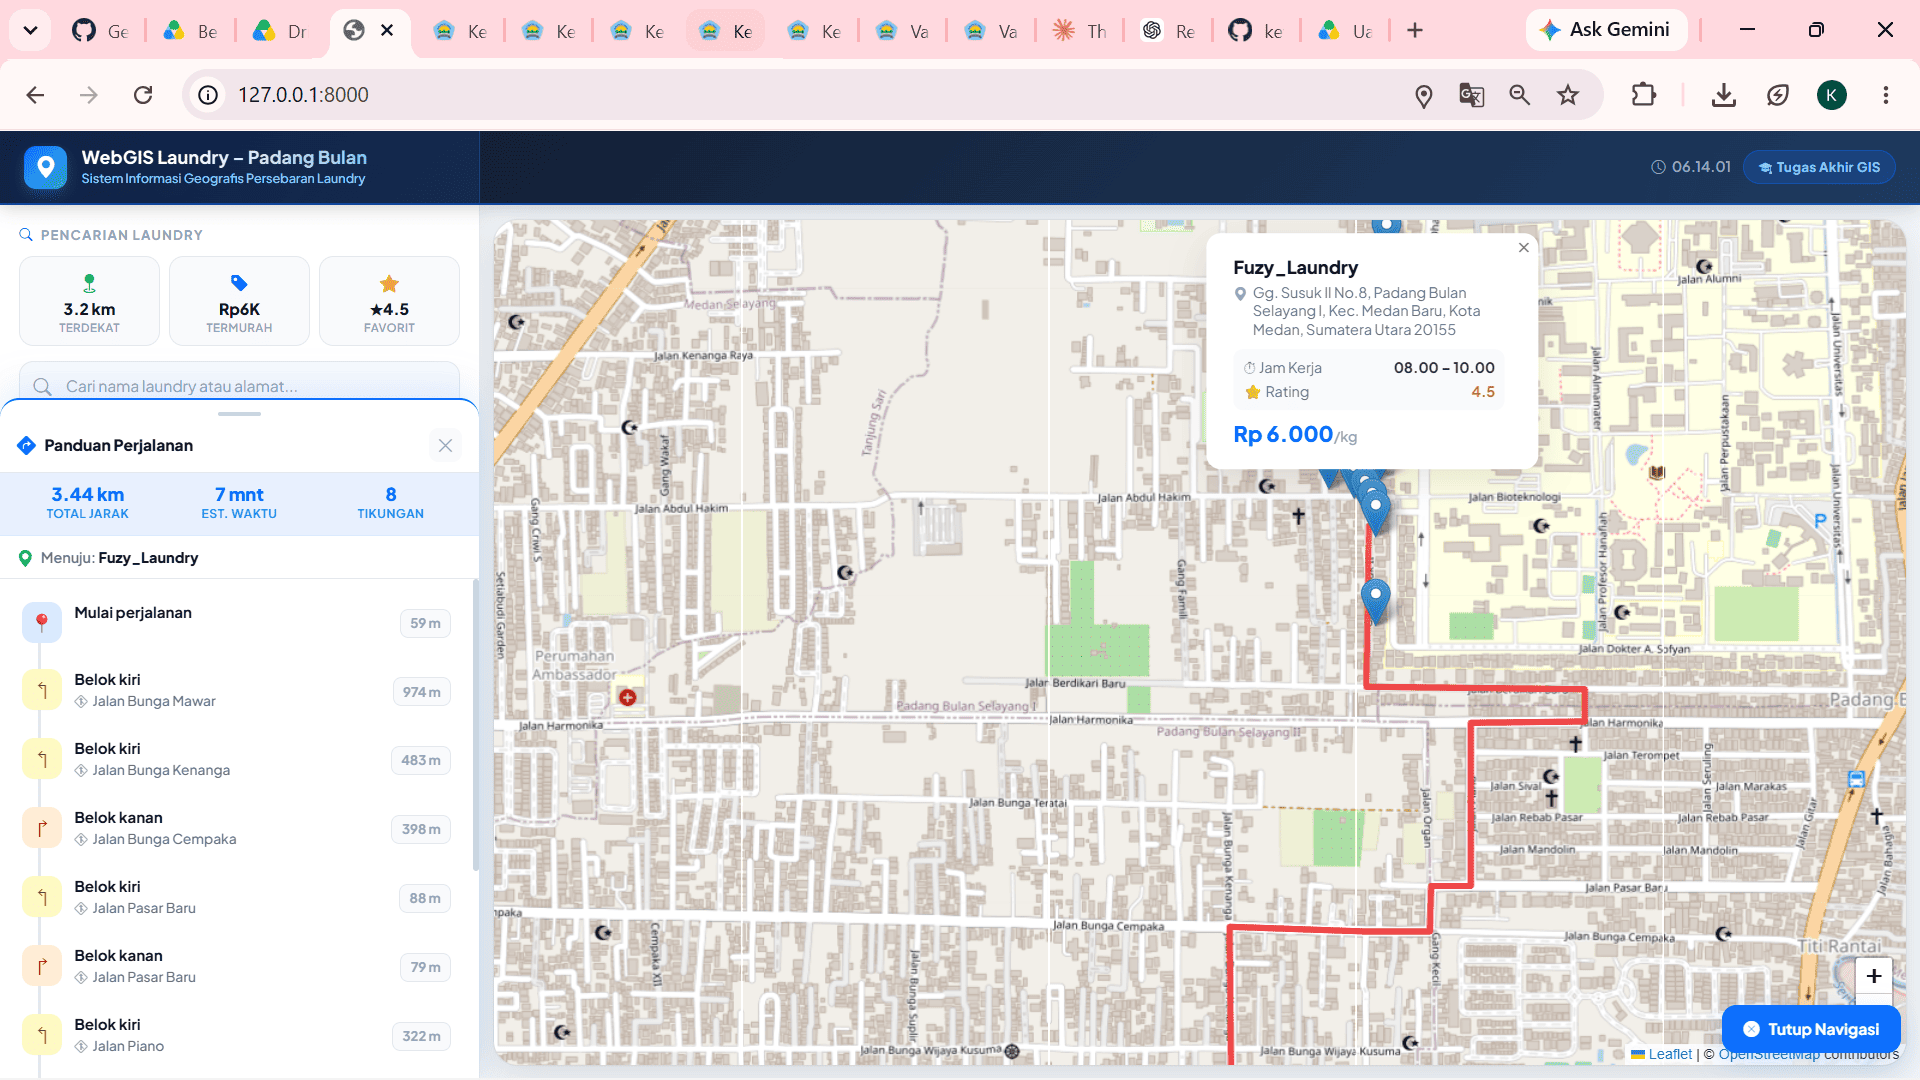Zoom in the map with plus button
This screenshot has height=1080, width=1920.
pyautogui.click(x=1873, y=976)
